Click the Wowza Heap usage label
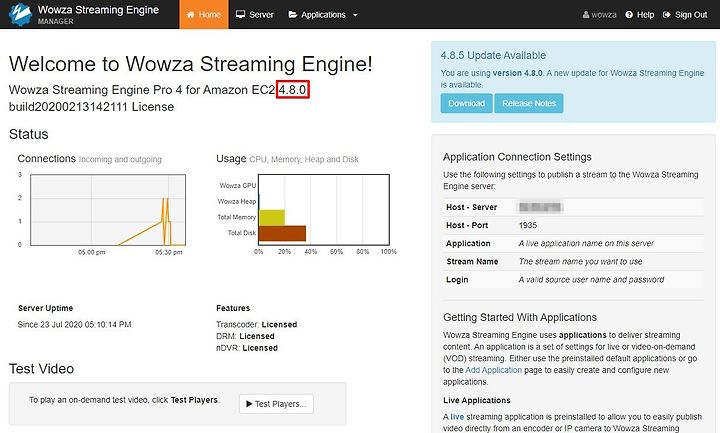Image resolution: width=720 pixels, height=433 pixels. [236, 202]
